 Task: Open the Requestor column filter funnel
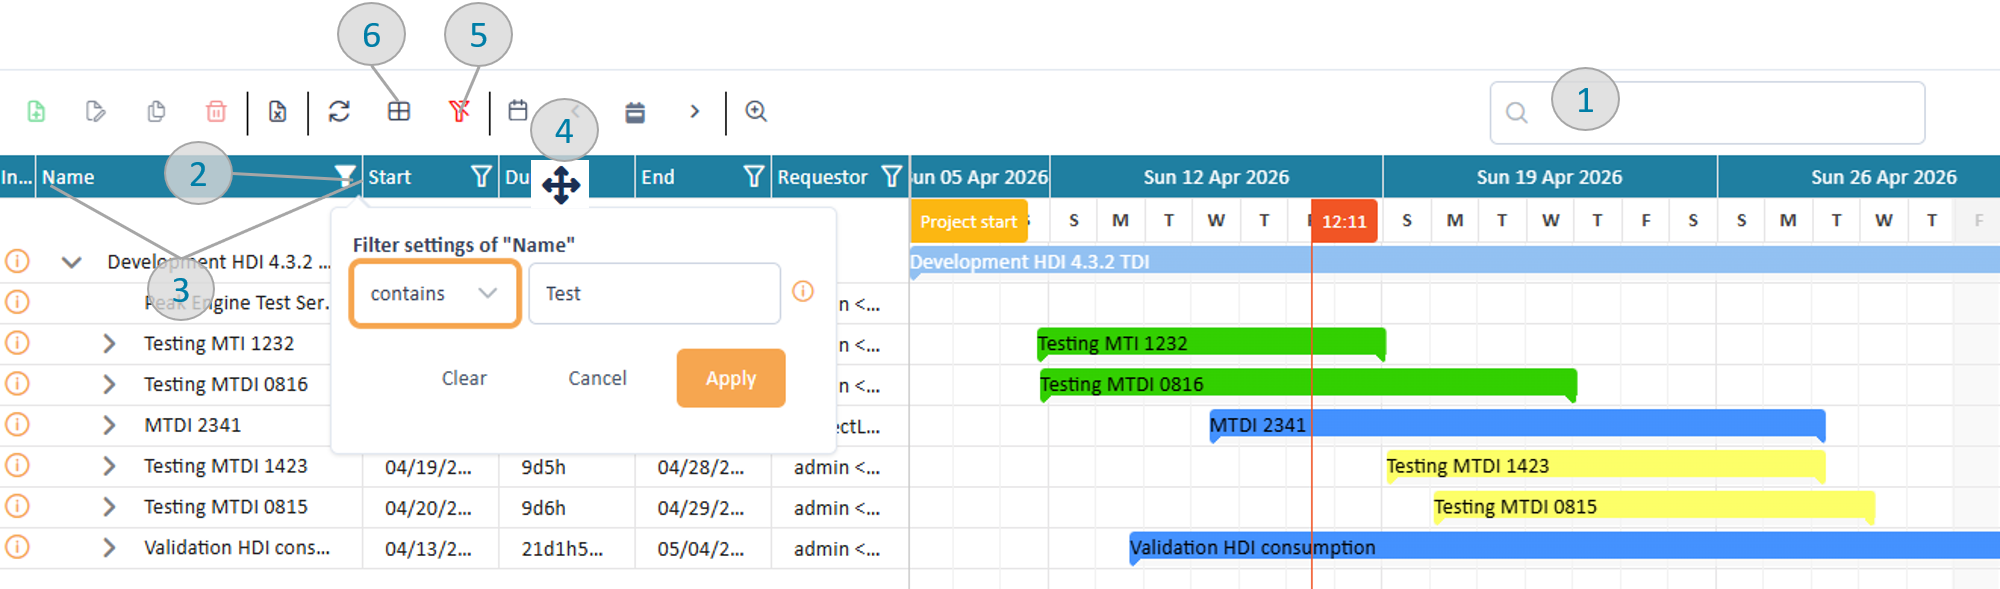click(x=892, y=176)
